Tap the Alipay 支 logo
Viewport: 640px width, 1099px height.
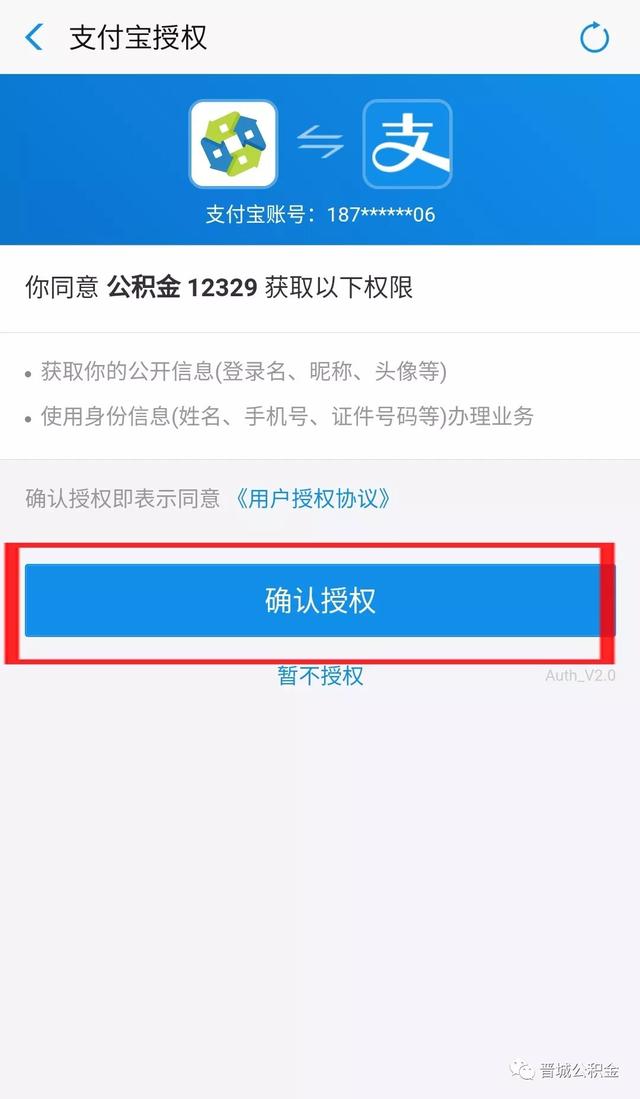407,144
